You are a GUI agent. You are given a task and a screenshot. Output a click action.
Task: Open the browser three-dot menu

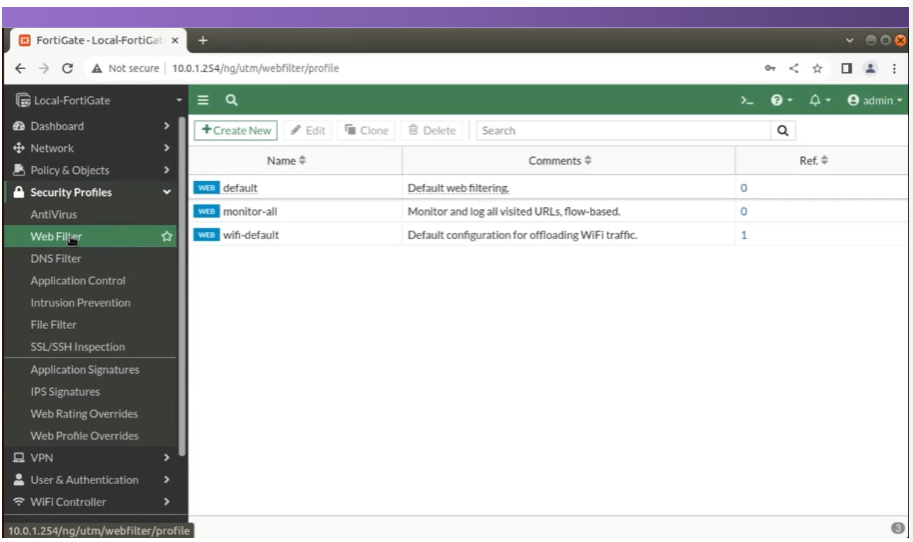click(x=894, y=68)
